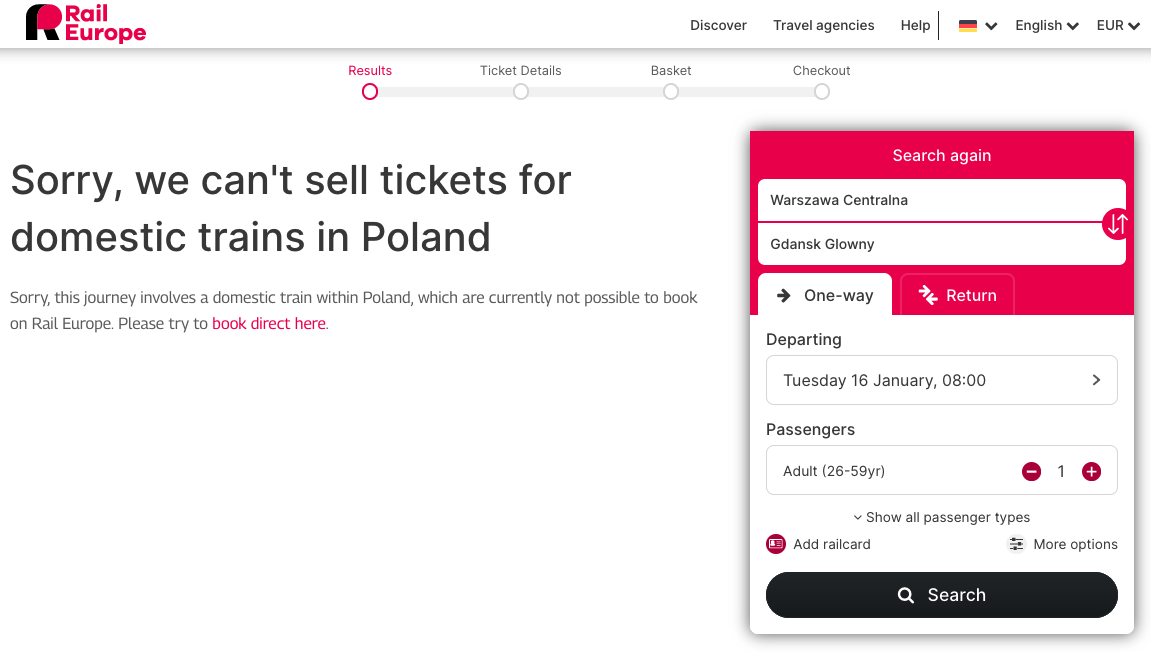Screen dimensions: 1151x652
Task: Click the railcard icon
Action: (776, 544)
